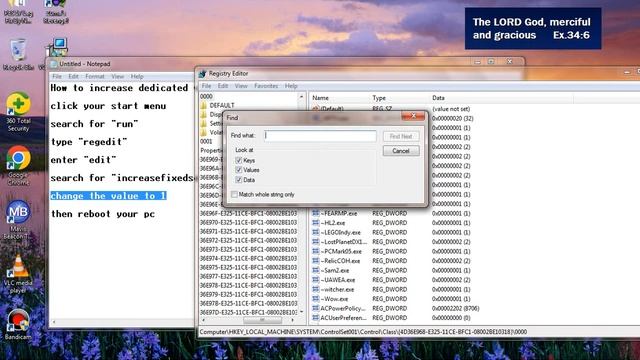Open Registry Editor Edit menu
This screenshot has width=640, height=360.
223,86
